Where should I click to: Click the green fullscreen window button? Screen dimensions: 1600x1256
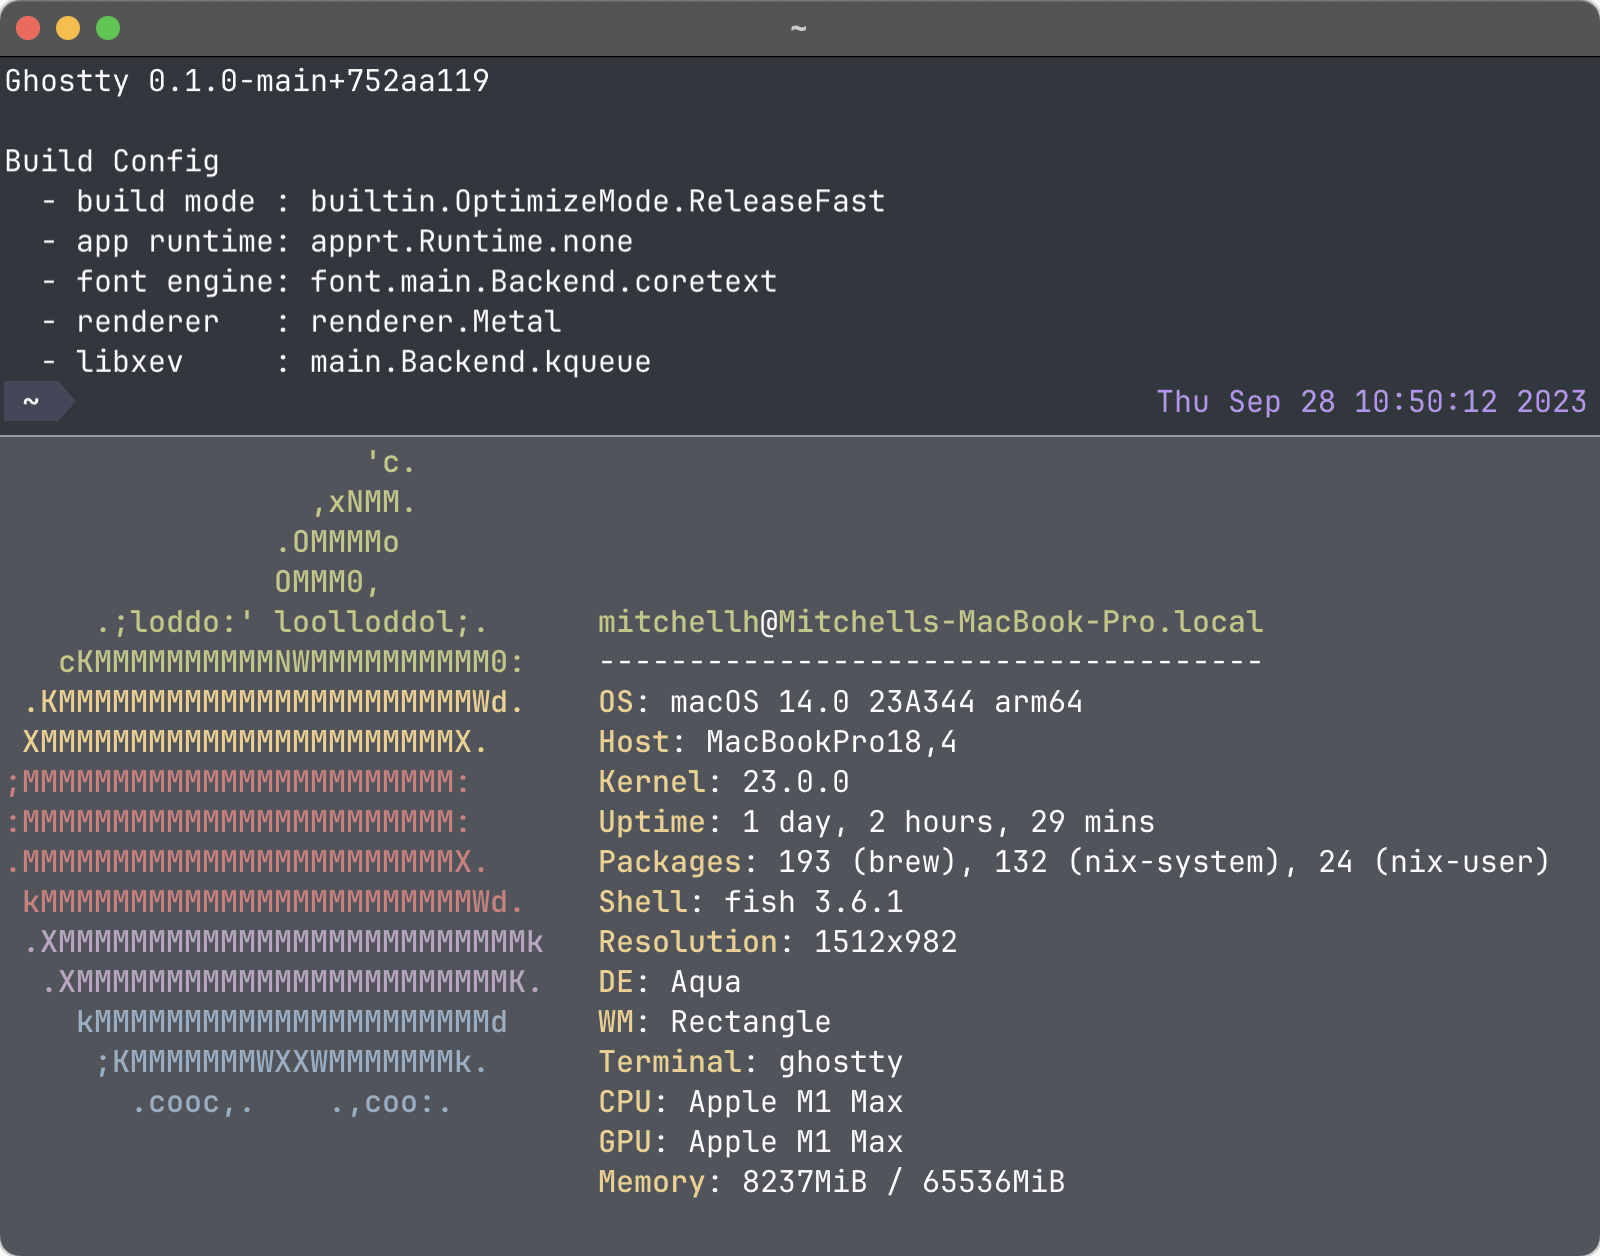[x=108, y=28]
